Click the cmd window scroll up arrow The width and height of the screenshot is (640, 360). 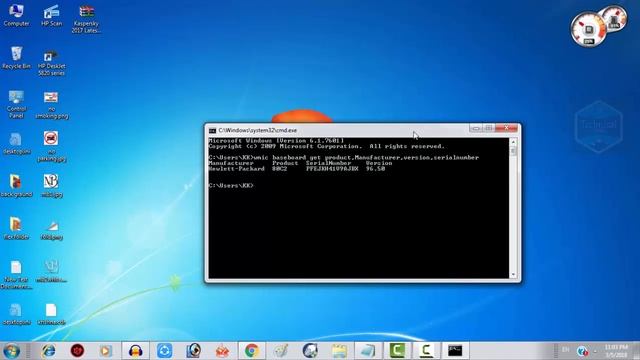tap(513, 142)
